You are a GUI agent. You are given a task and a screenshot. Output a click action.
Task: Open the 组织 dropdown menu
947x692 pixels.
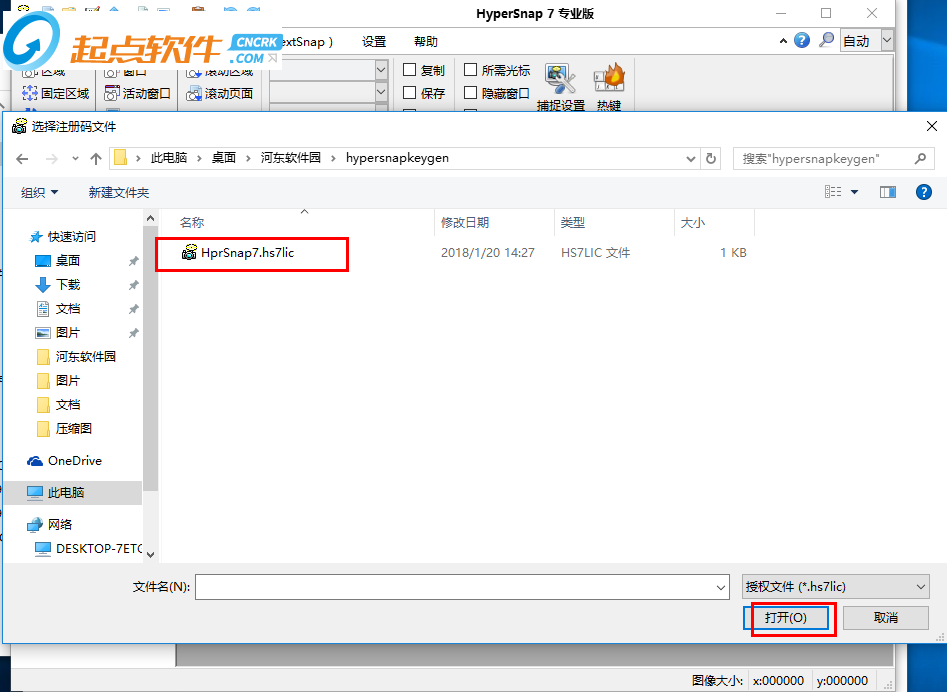[x=39, y=193]
